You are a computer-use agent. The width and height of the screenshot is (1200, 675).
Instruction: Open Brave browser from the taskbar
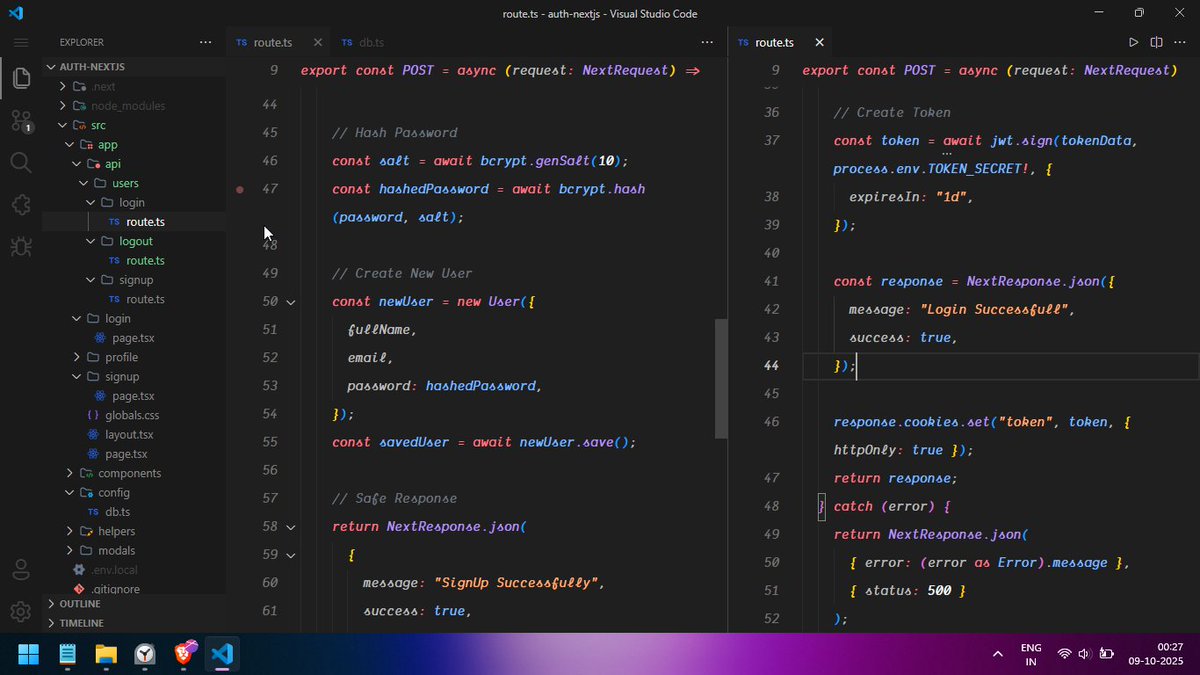click(x=184, y=655)
